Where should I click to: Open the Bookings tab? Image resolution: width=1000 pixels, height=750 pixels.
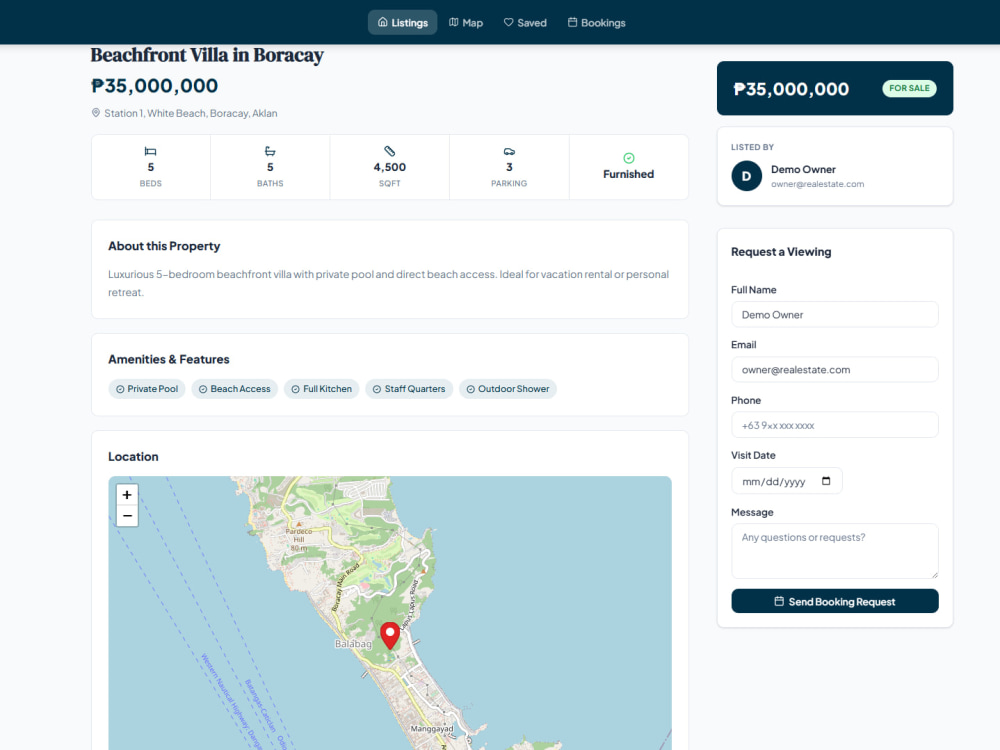(596, 22)
